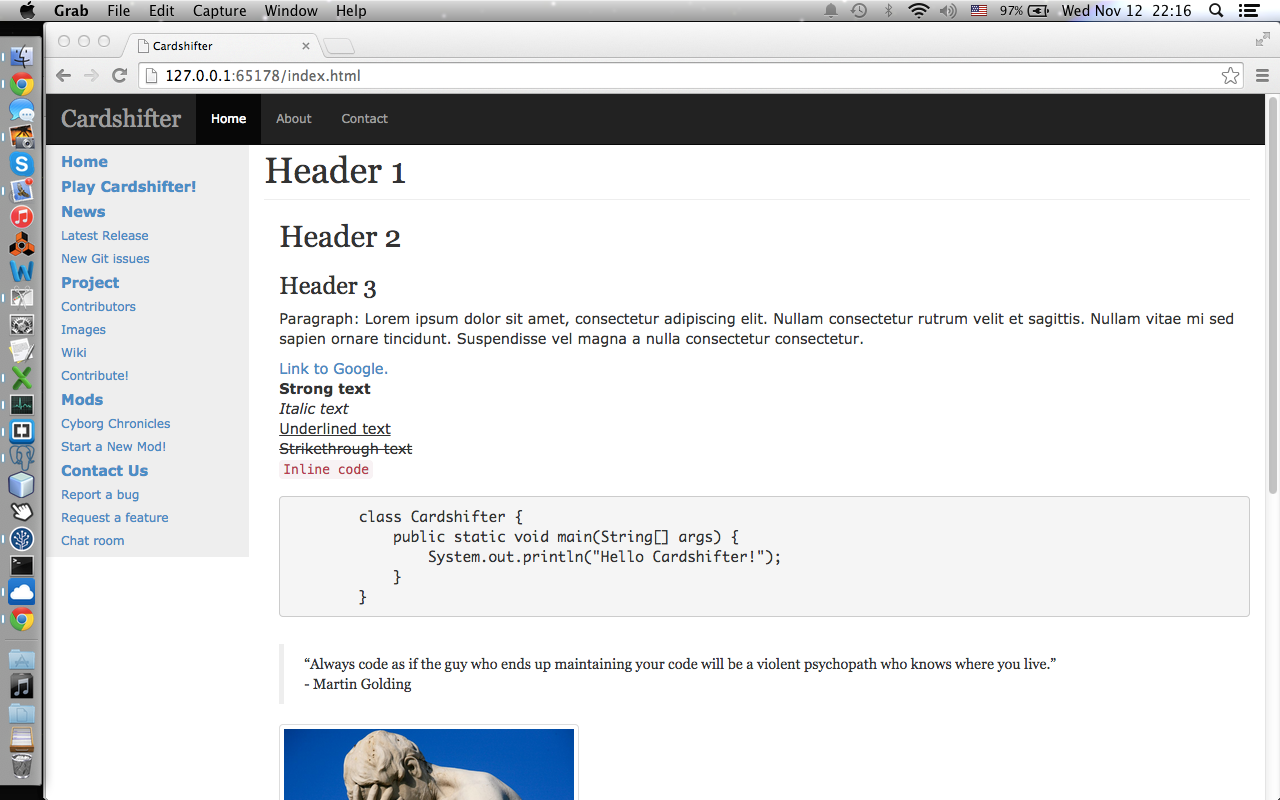The height and width of the screenshot is (800, 1280).
Task: Open the Capture menu
Action: pyautogui.click(x=219, y=11)
